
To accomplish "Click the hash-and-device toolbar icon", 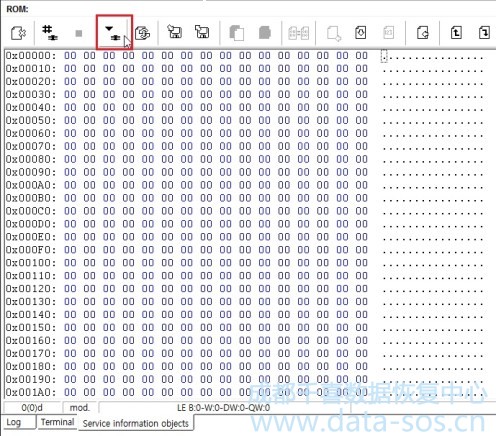I will (x=50, y=33).
